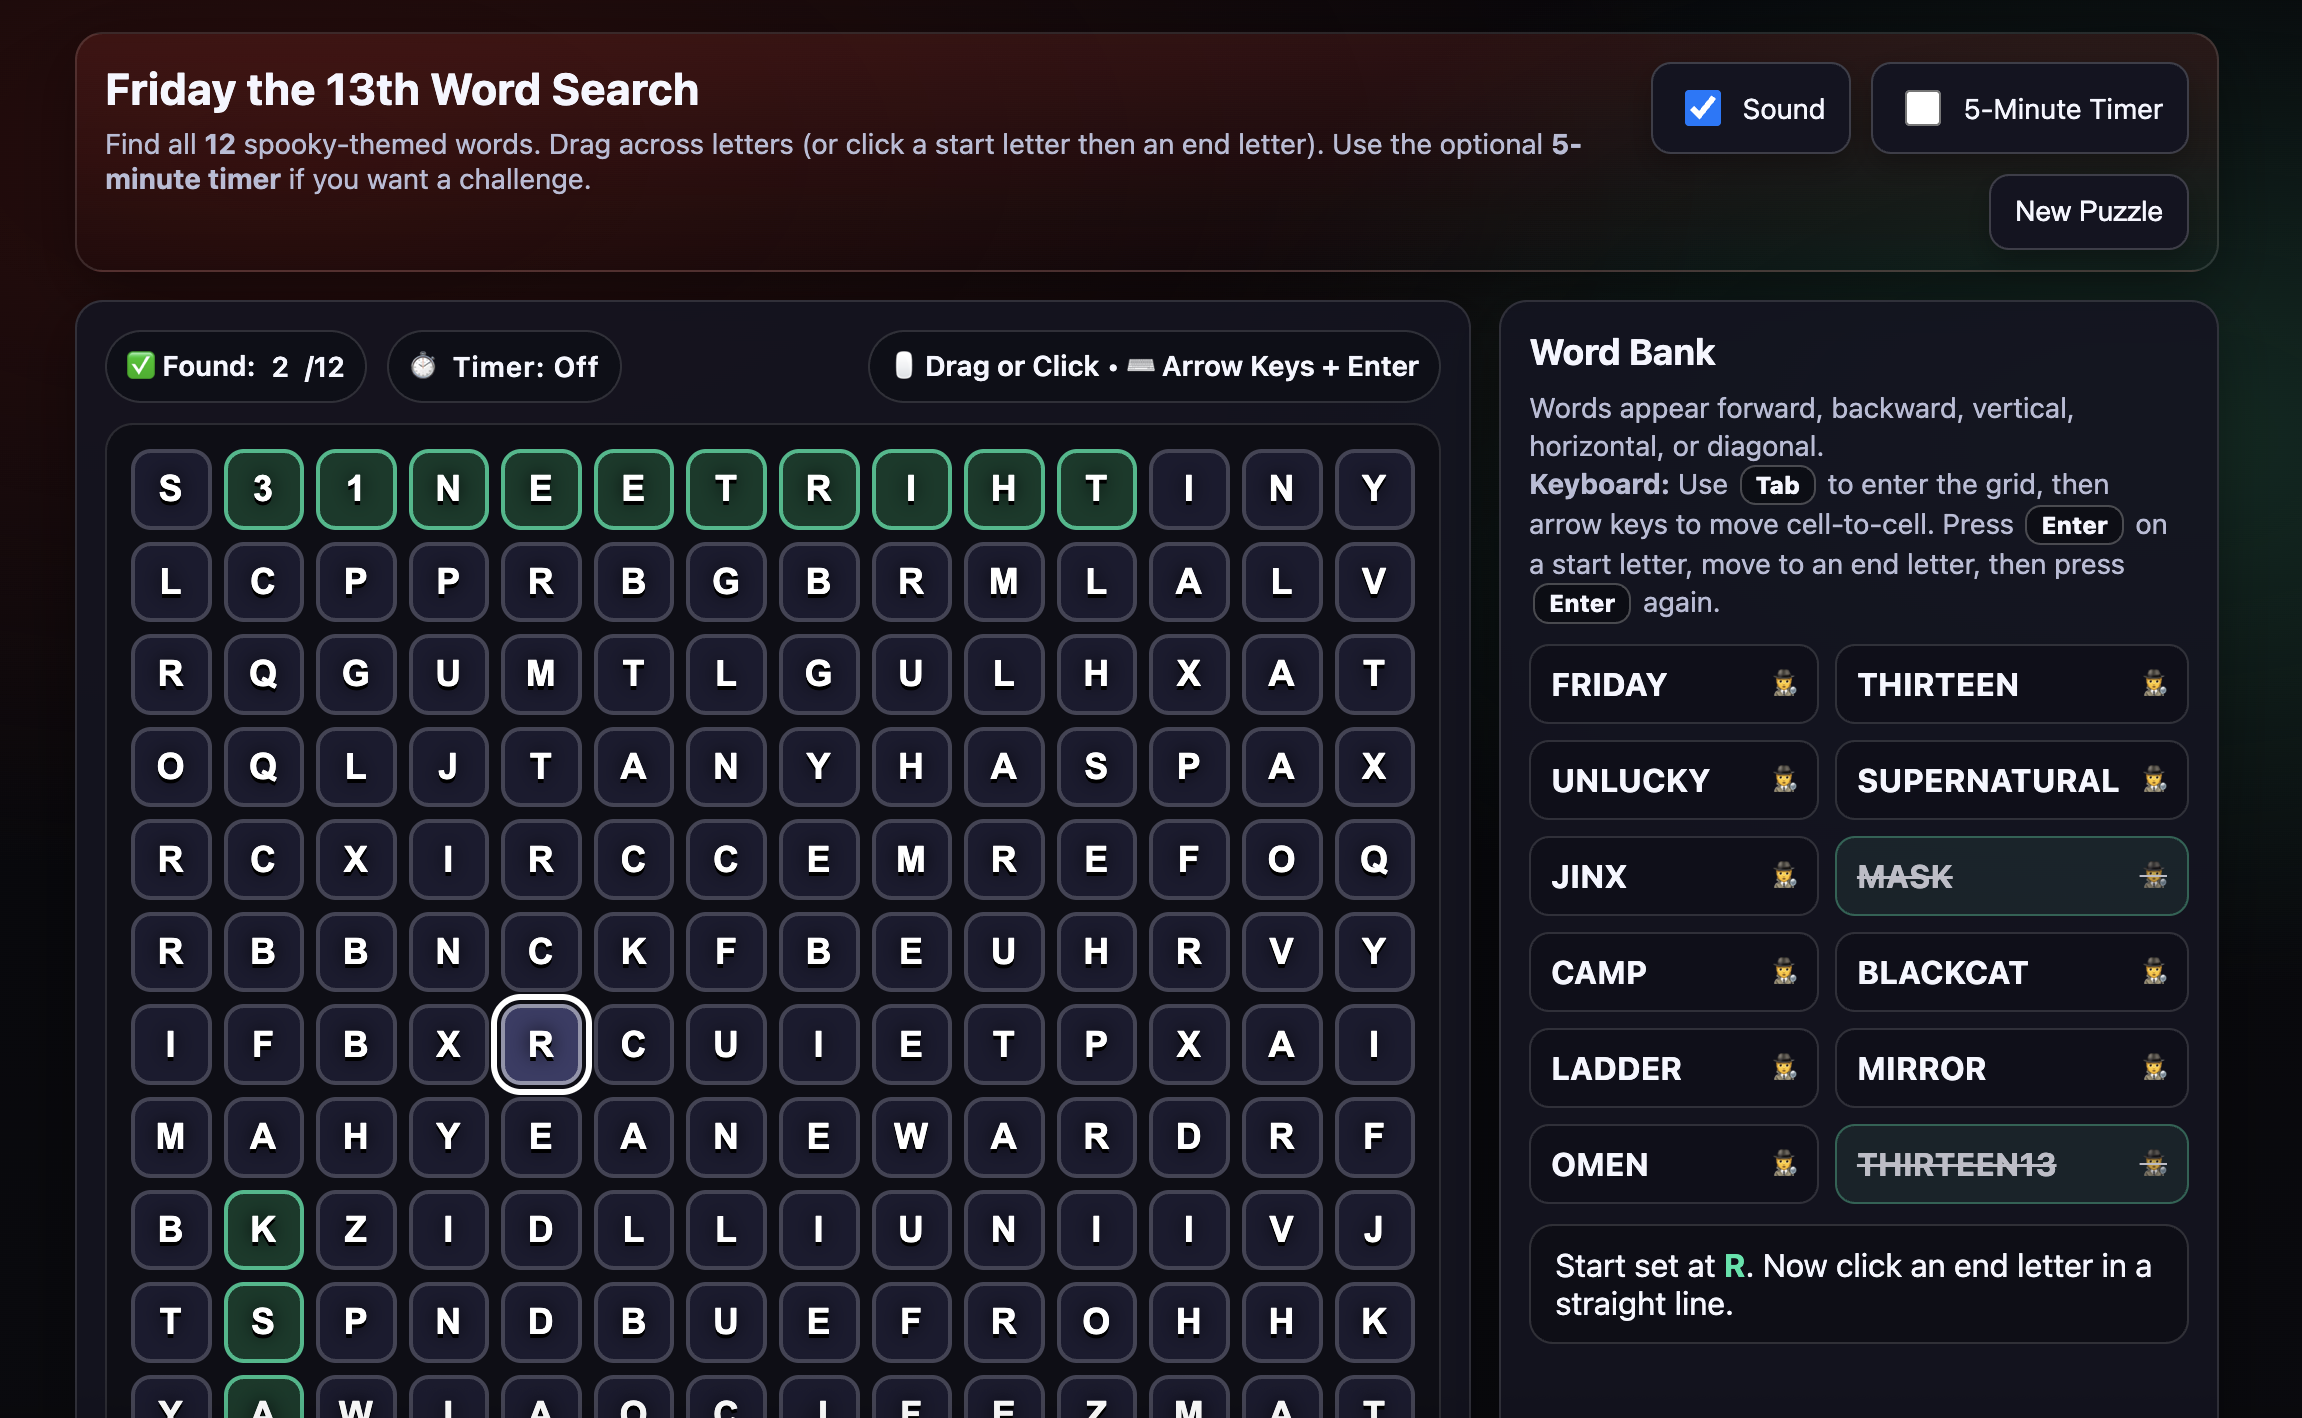The width and height of the screenshot is (2302, 1418).
Task: Click the Word Bank heading
Action: pyautogui.click(x=1622, y=352)
